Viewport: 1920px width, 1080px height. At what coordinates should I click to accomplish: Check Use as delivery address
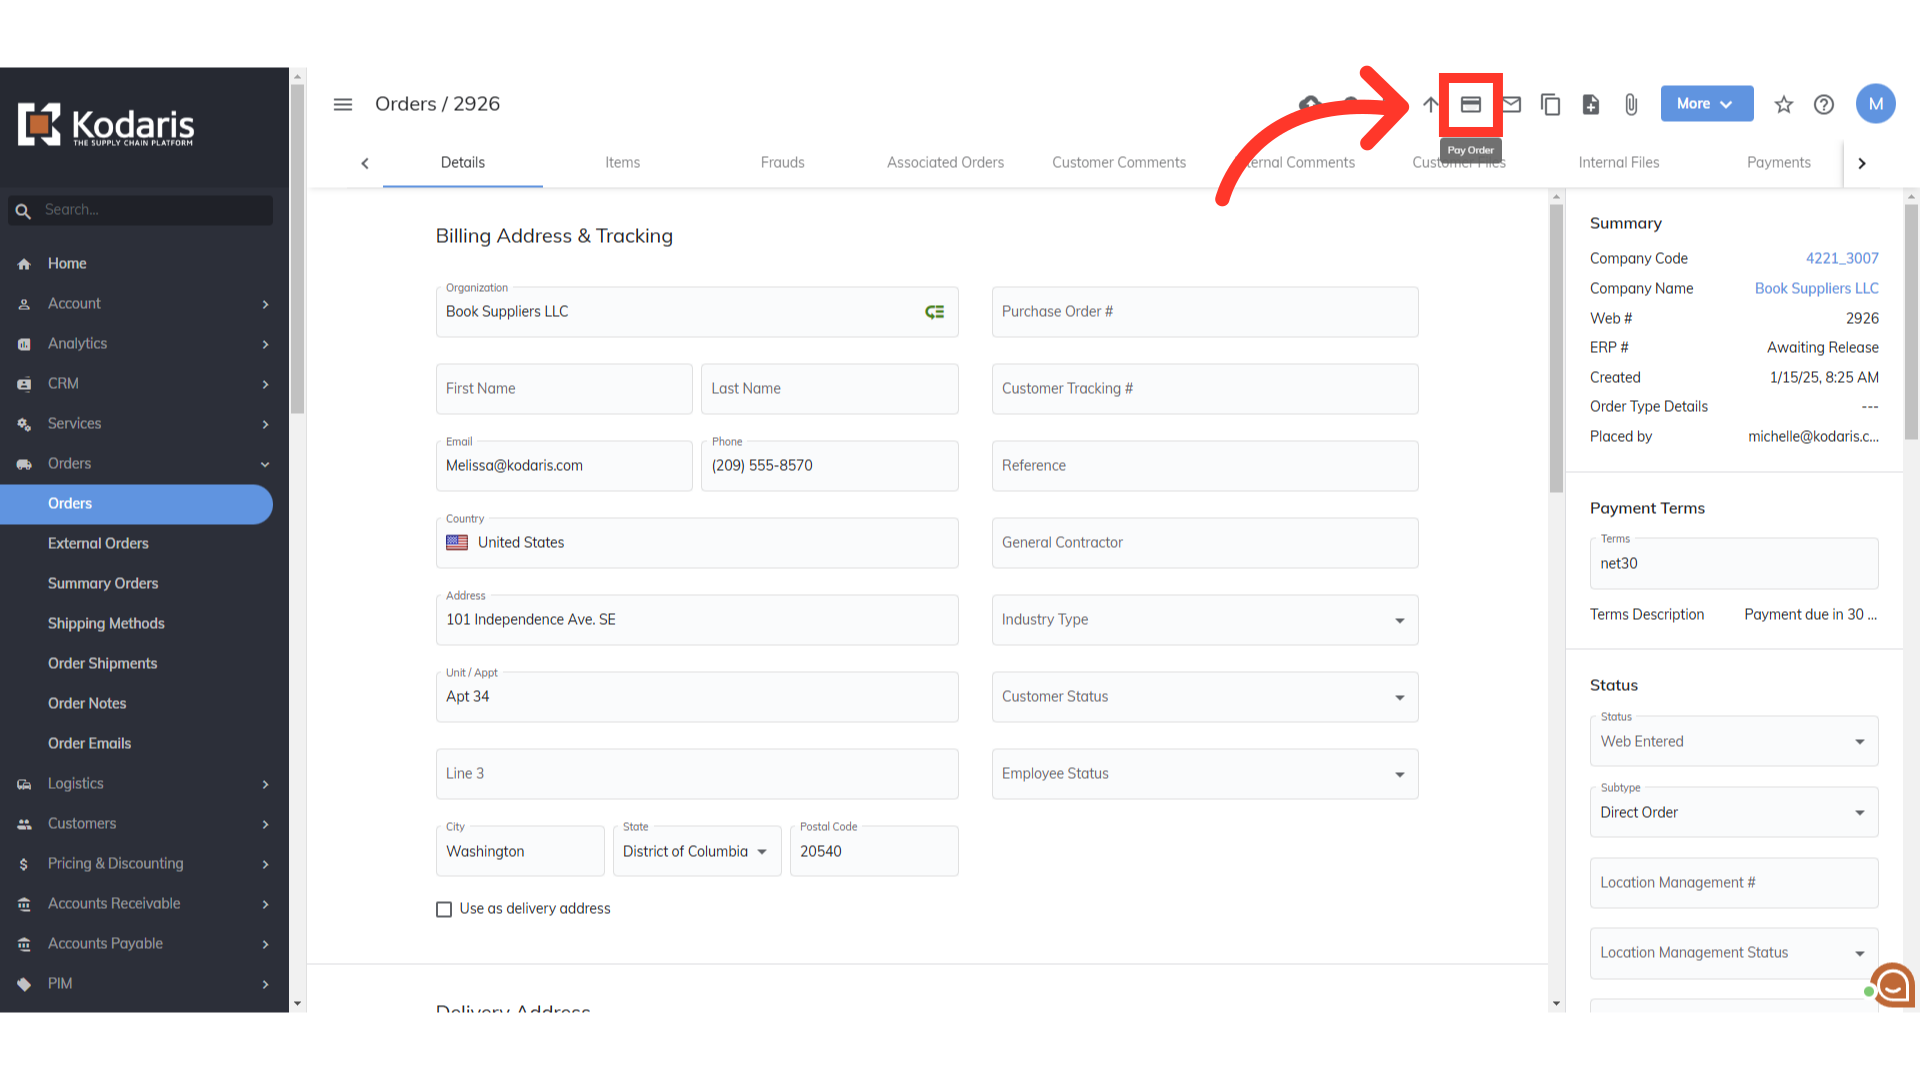tap(444, 909)
